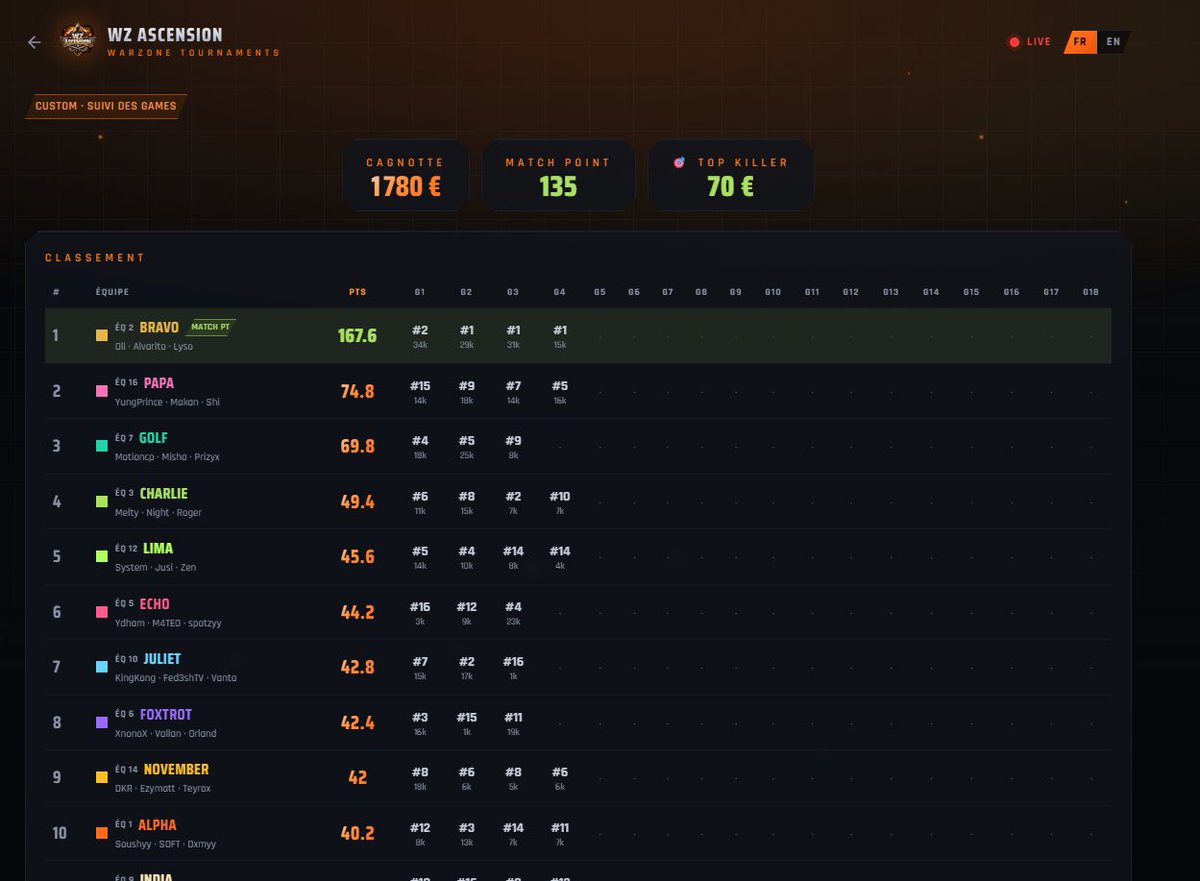The height and width of the screenshot is (881, 1200).
Task: Click Bravo's G4 result #1 15k
Action: [x=560, y=336]
